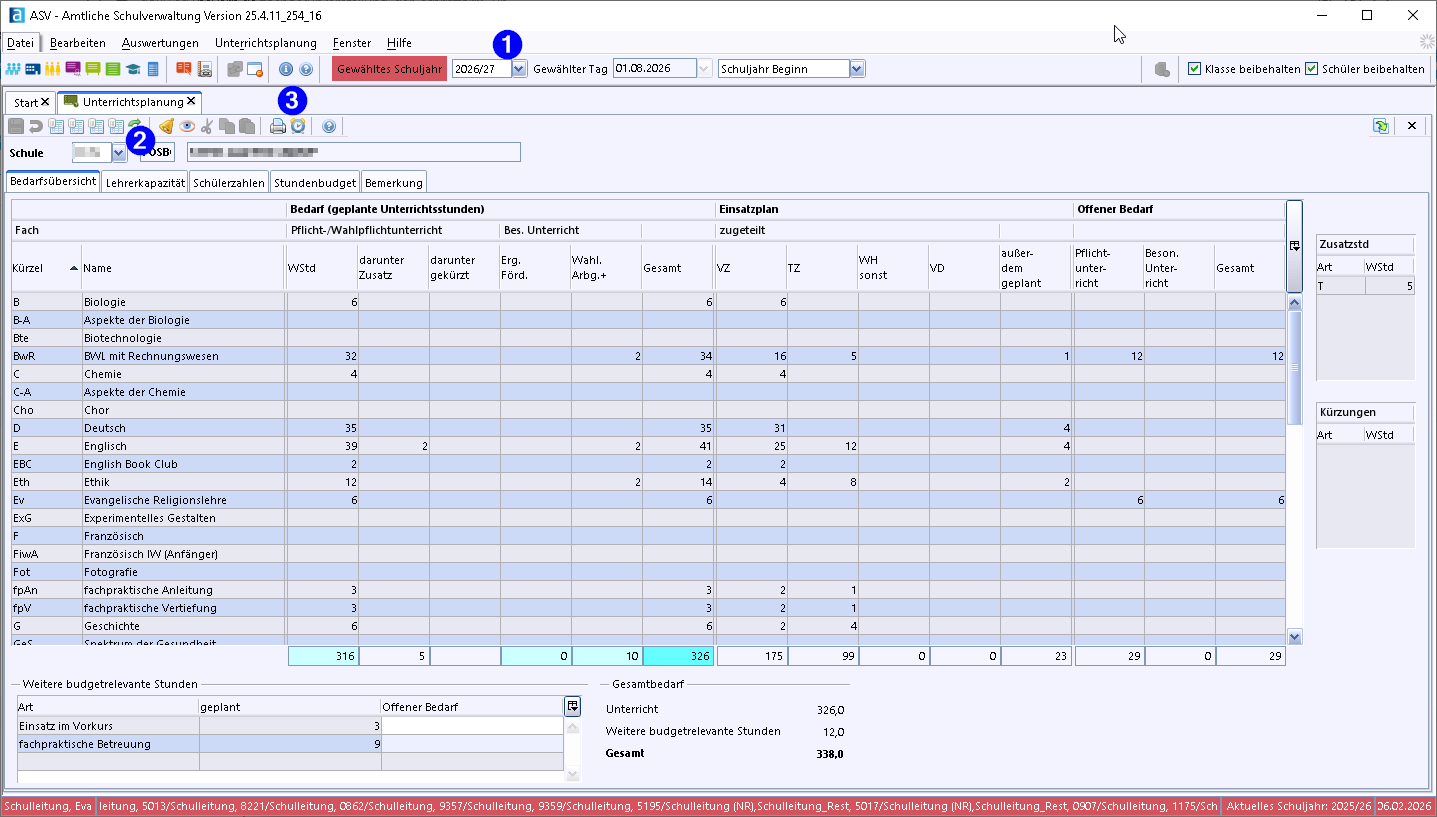Uncheck Klasse beibehalten checkbox
Screen dimensions: 1437x817
(1194, 69)
